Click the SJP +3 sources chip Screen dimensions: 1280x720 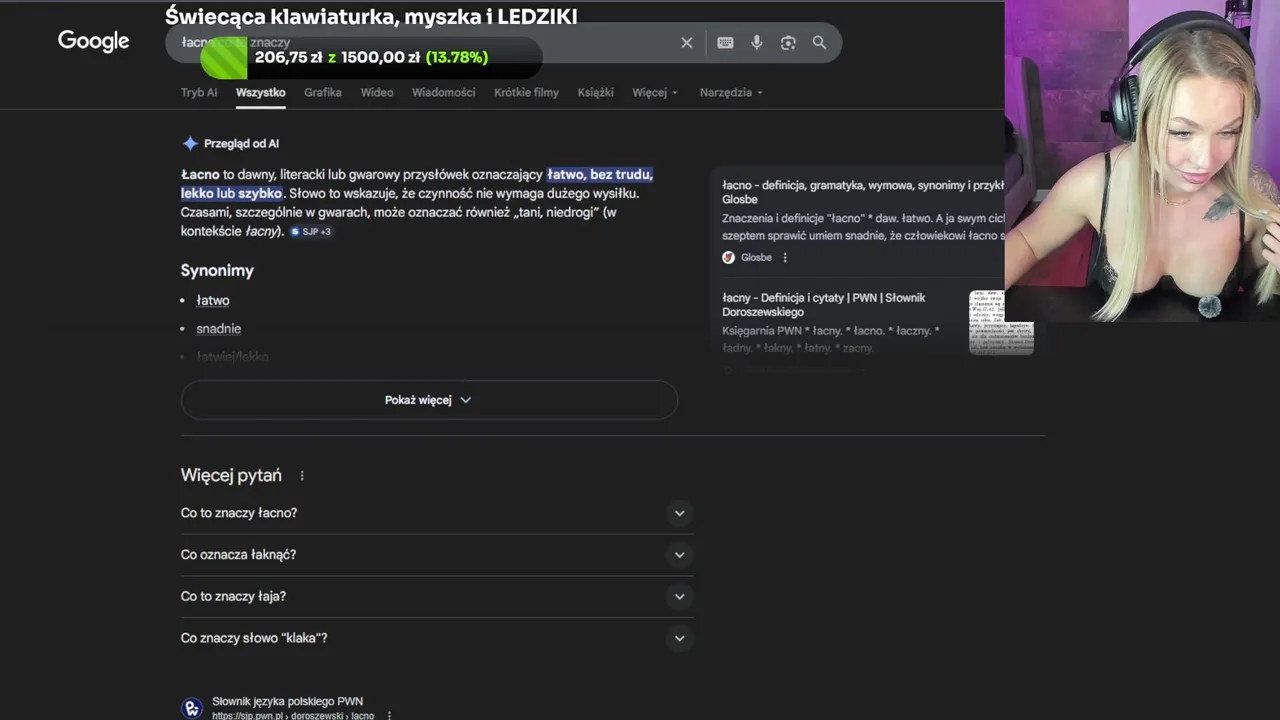pos(310,232)
